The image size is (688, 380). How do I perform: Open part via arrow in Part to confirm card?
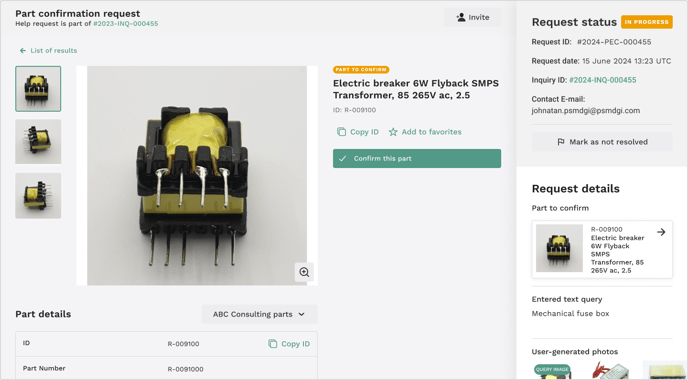point(661,232)
